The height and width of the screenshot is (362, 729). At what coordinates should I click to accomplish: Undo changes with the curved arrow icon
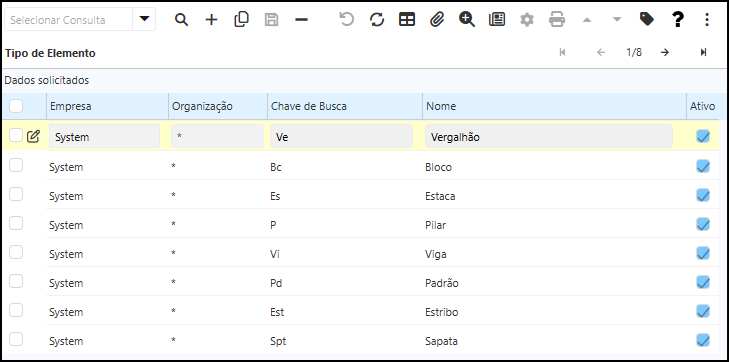pos(346,20)
